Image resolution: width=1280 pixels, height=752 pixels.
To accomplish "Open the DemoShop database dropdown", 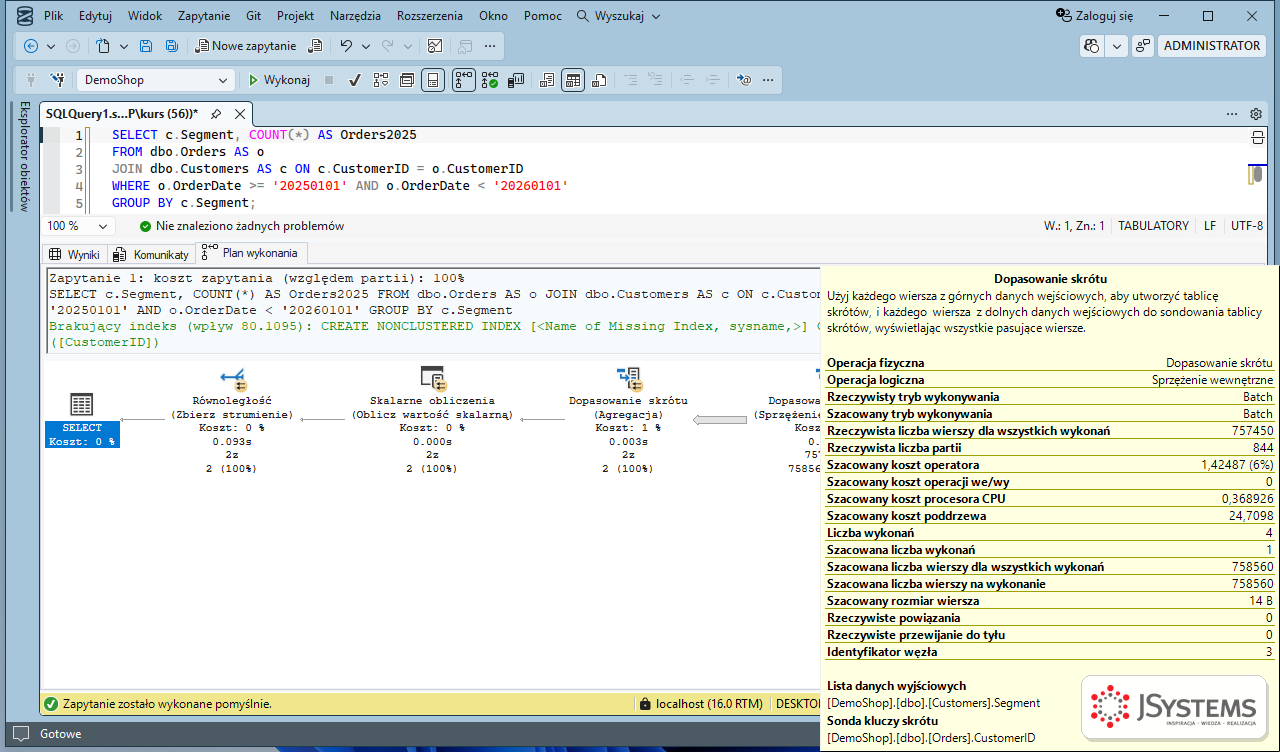I will pyautogui.click(x=156, y=80).
